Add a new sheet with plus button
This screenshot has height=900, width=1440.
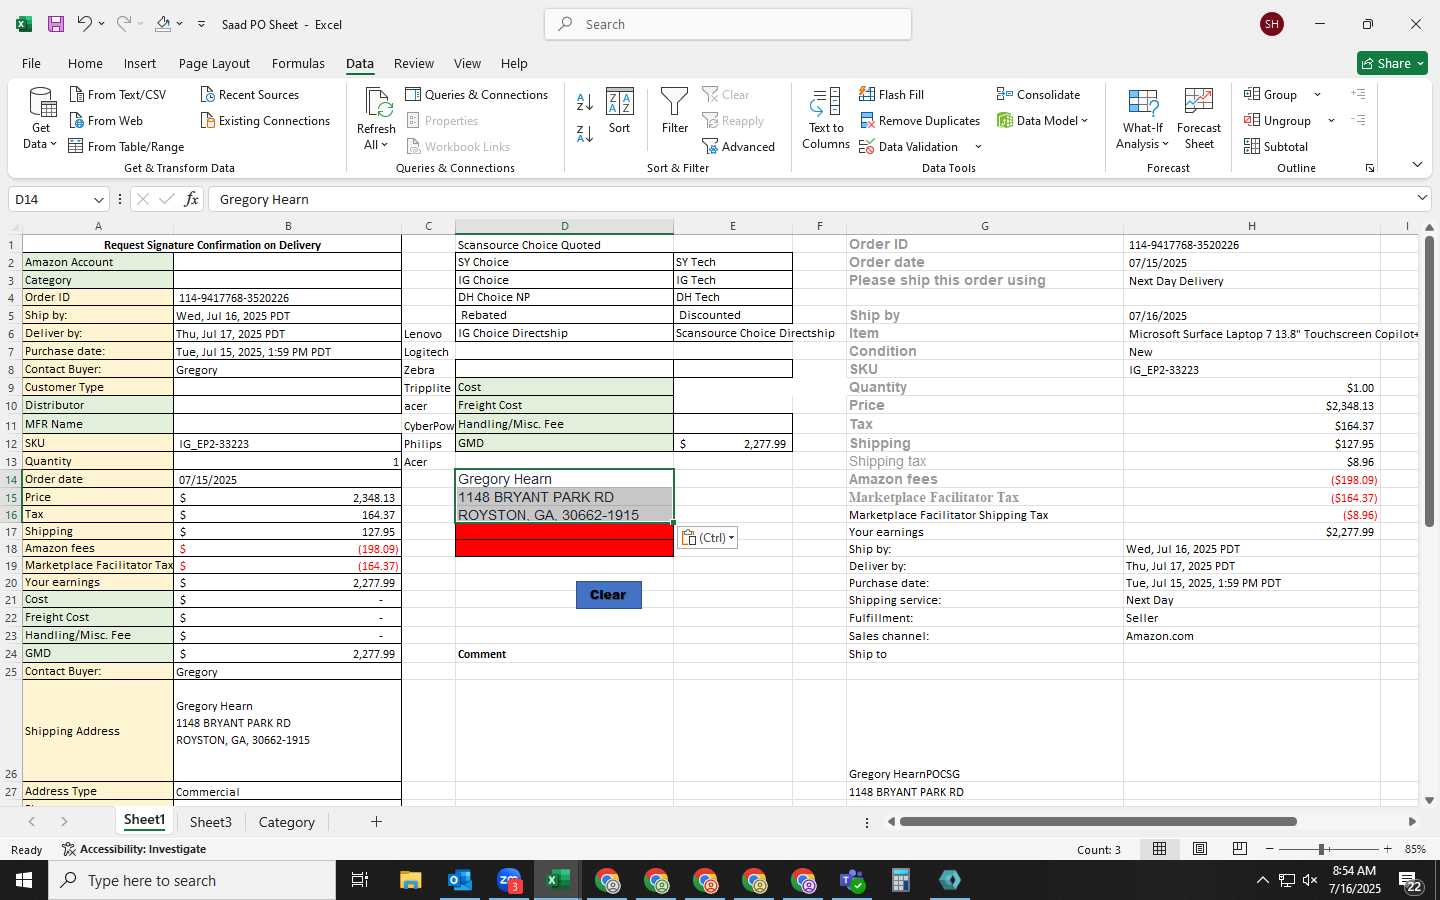376,822
